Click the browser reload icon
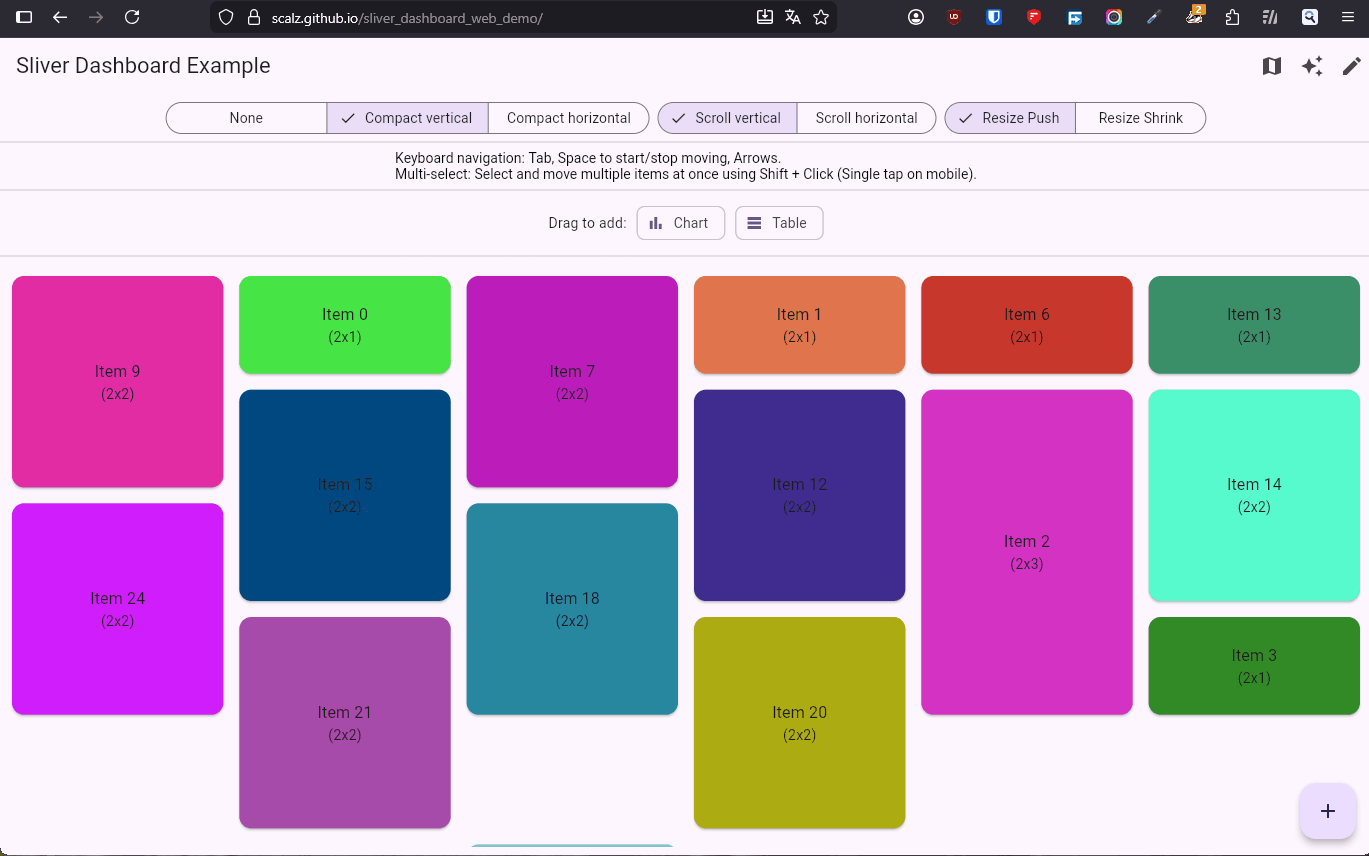 (x=132, y=17)
